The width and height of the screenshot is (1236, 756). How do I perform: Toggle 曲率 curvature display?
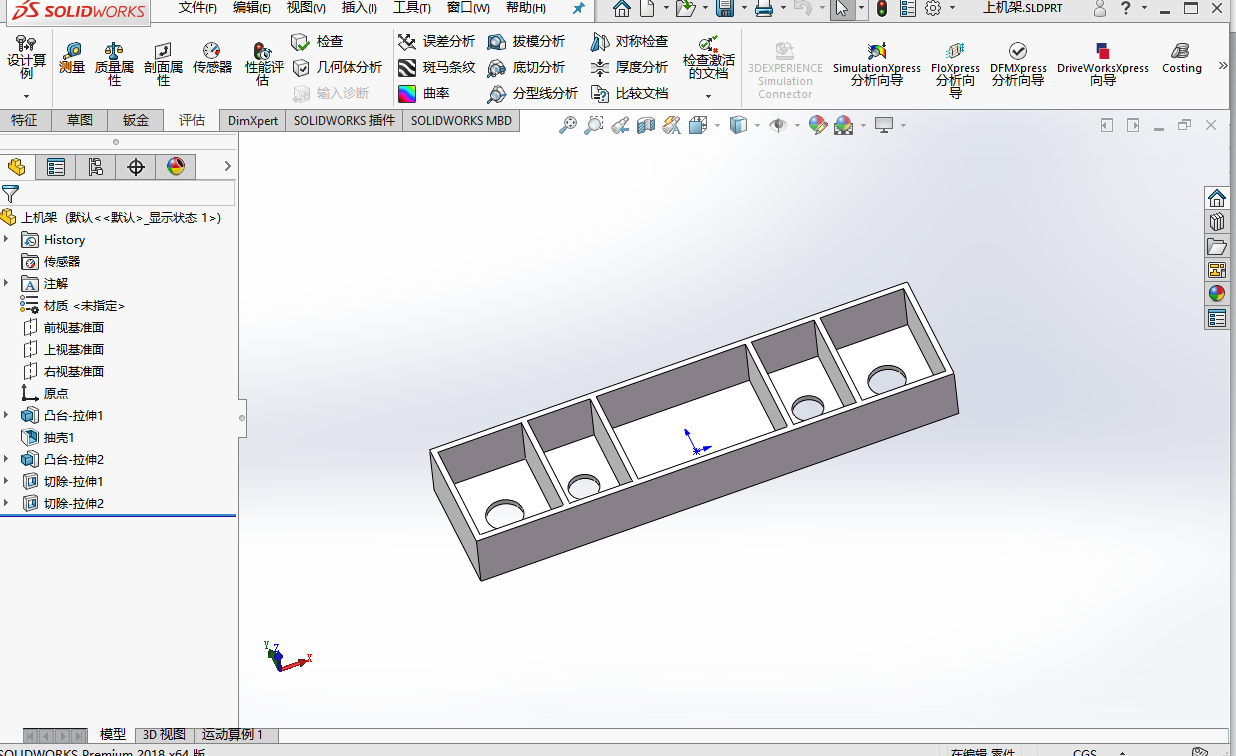tap(423, 93)
